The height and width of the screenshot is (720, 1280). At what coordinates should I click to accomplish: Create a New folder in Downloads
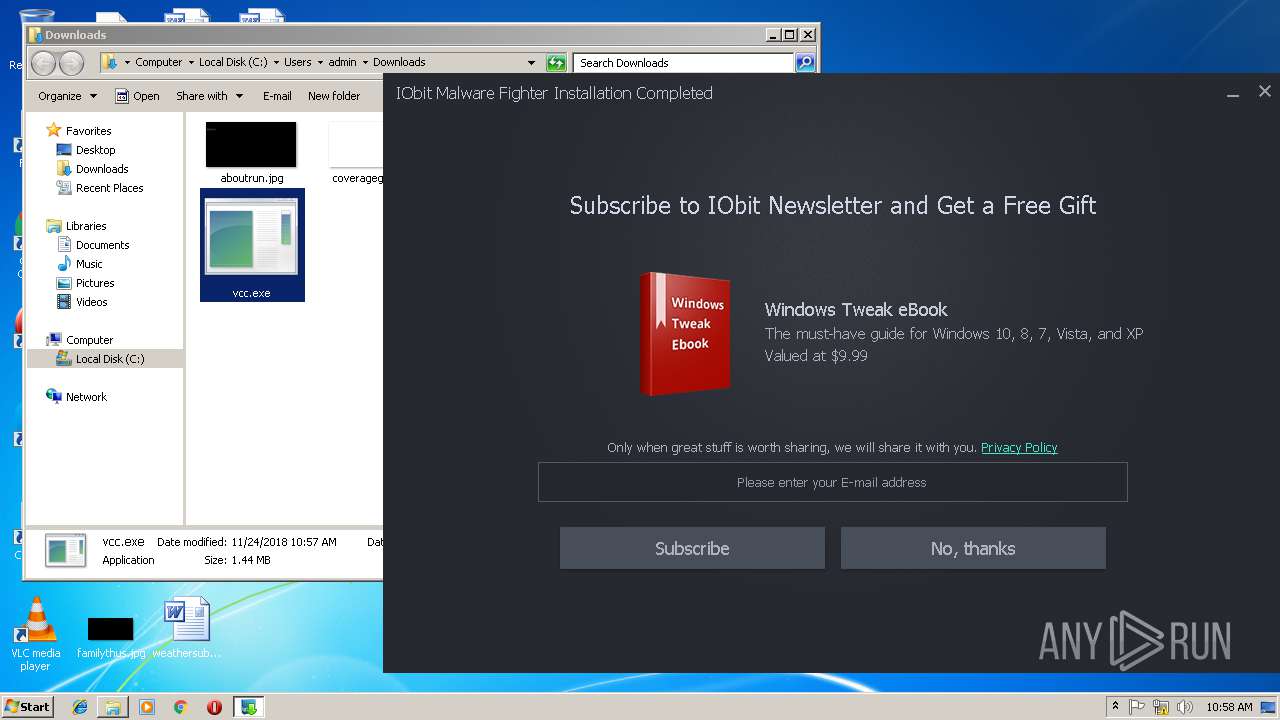coord(334,96)
